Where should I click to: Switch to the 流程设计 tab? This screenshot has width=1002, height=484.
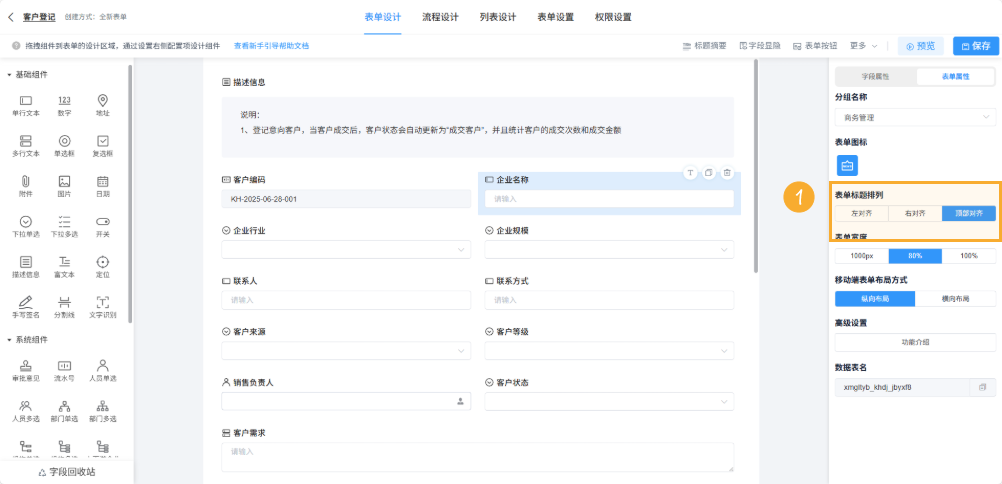tap(440, 17)
